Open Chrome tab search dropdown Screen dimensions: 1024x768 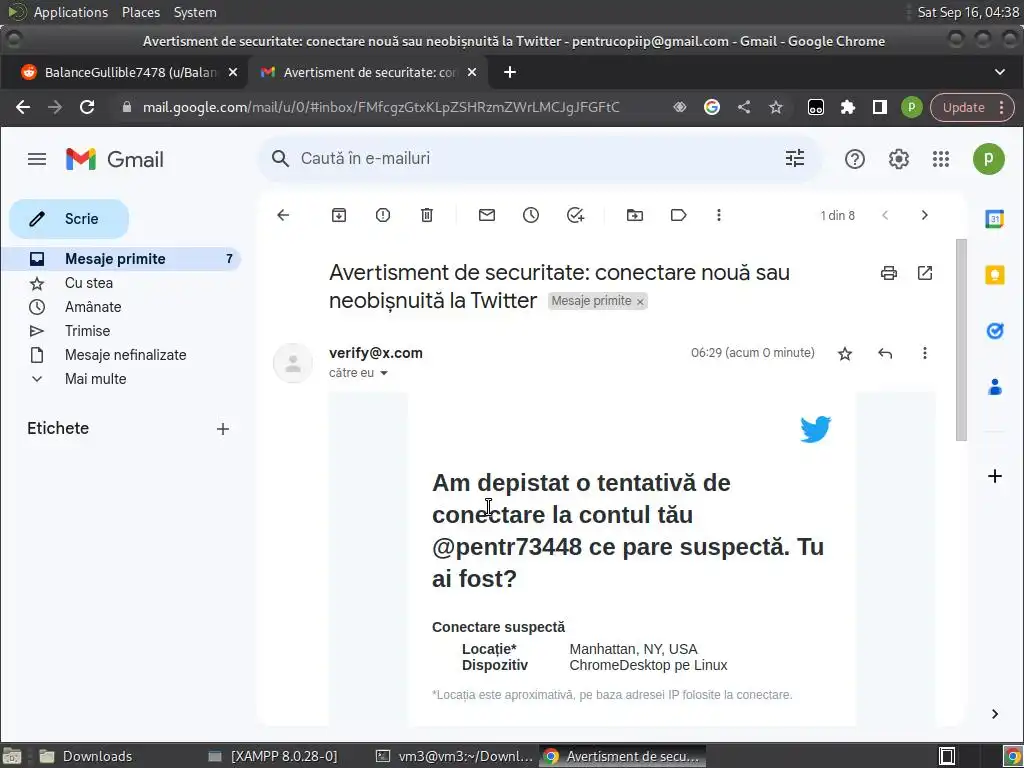(1000, 72)
